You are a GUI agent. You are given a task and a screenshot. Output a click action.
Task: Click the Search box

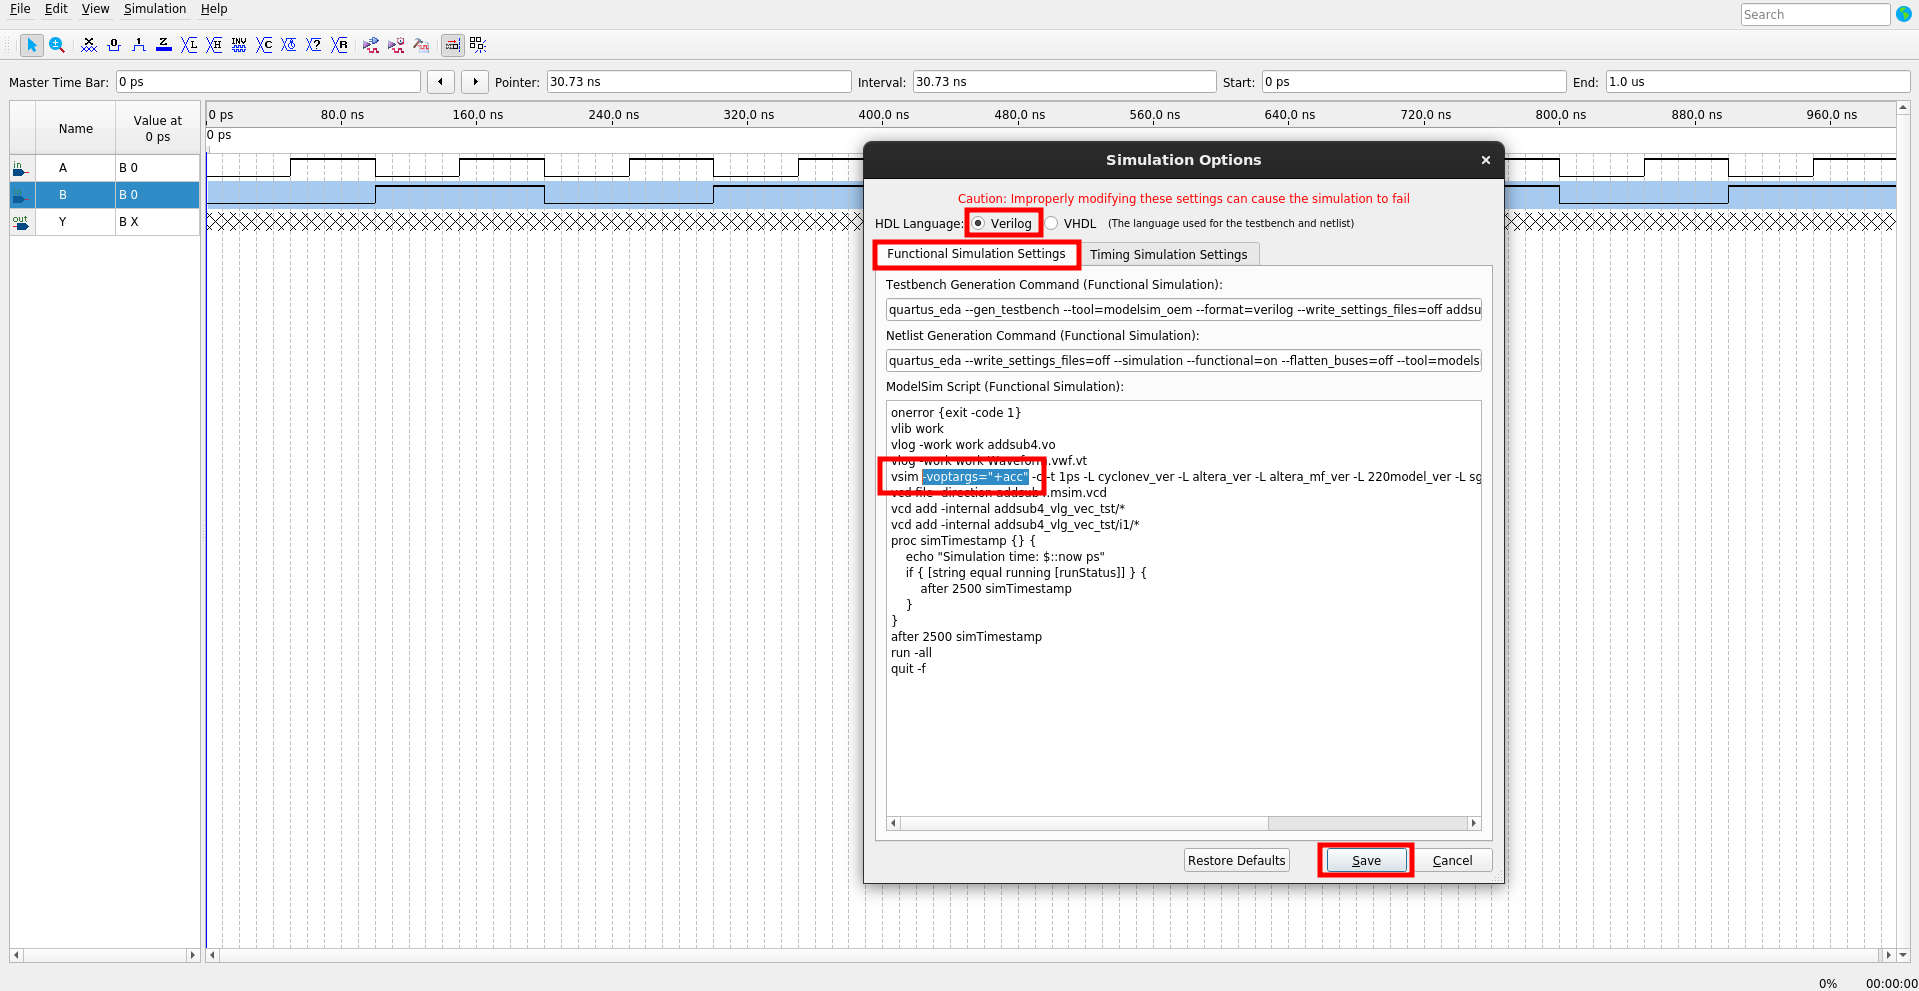coord(1815,14)
